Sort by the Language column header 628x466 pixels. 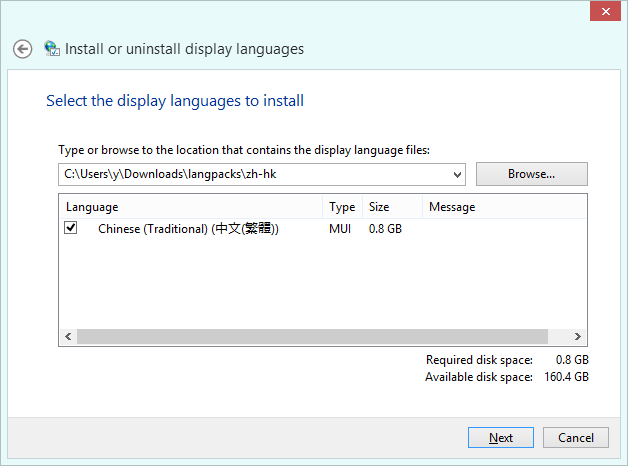point(191,207)
